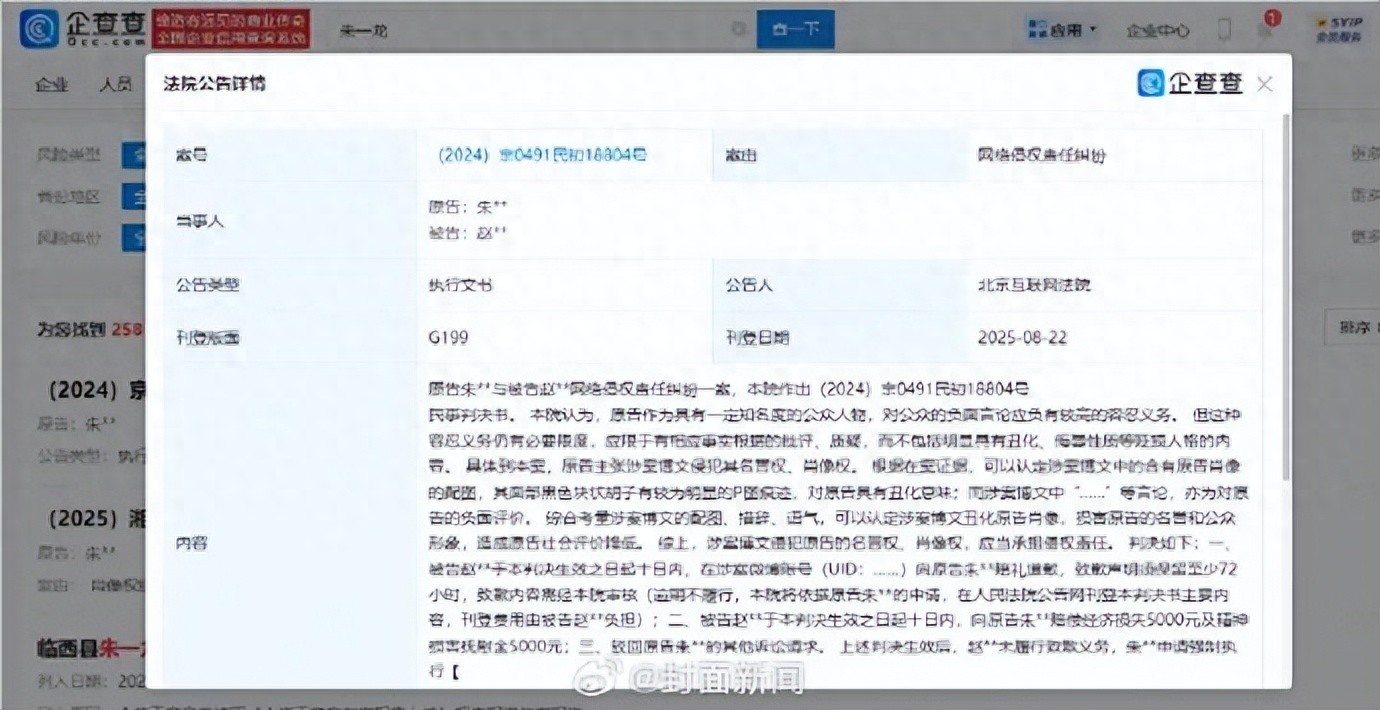
Task: Select the 企业中心 icon
Action: coord(1155,29)
